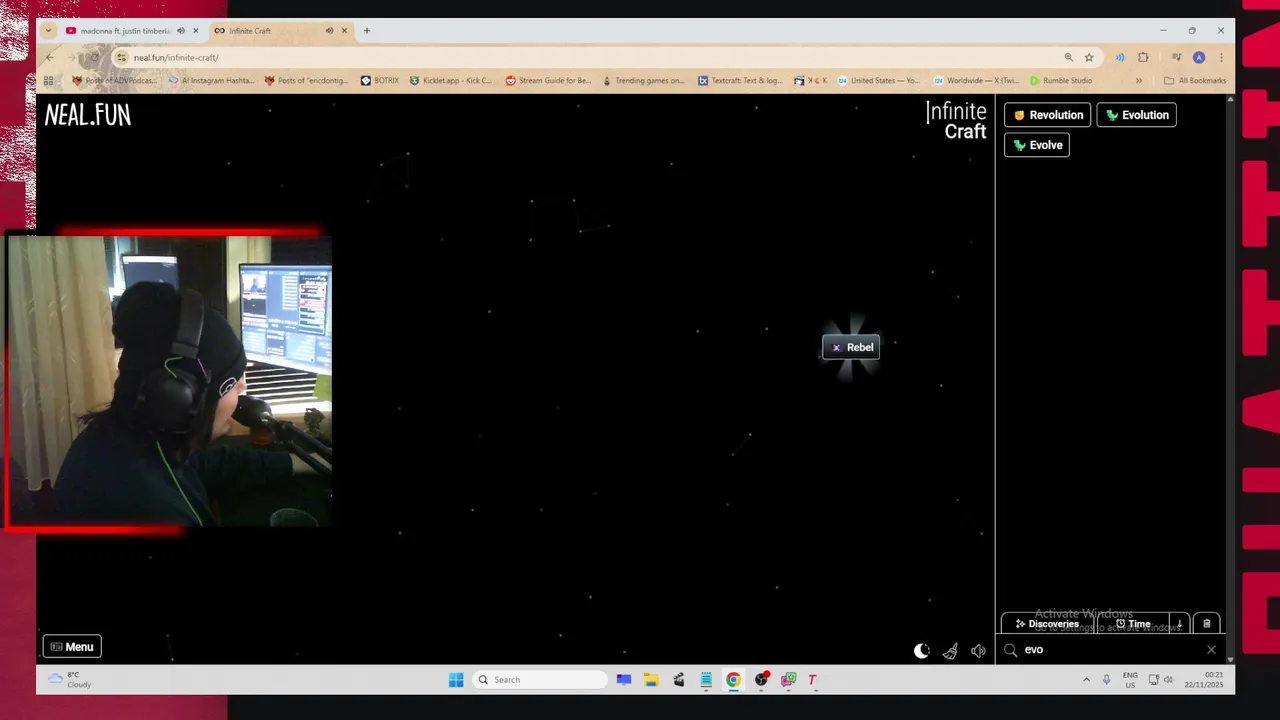Click the Windows taskbar Search box
Image resolution: width=1280 pixels, height=720 pixels.
(540, 680)
